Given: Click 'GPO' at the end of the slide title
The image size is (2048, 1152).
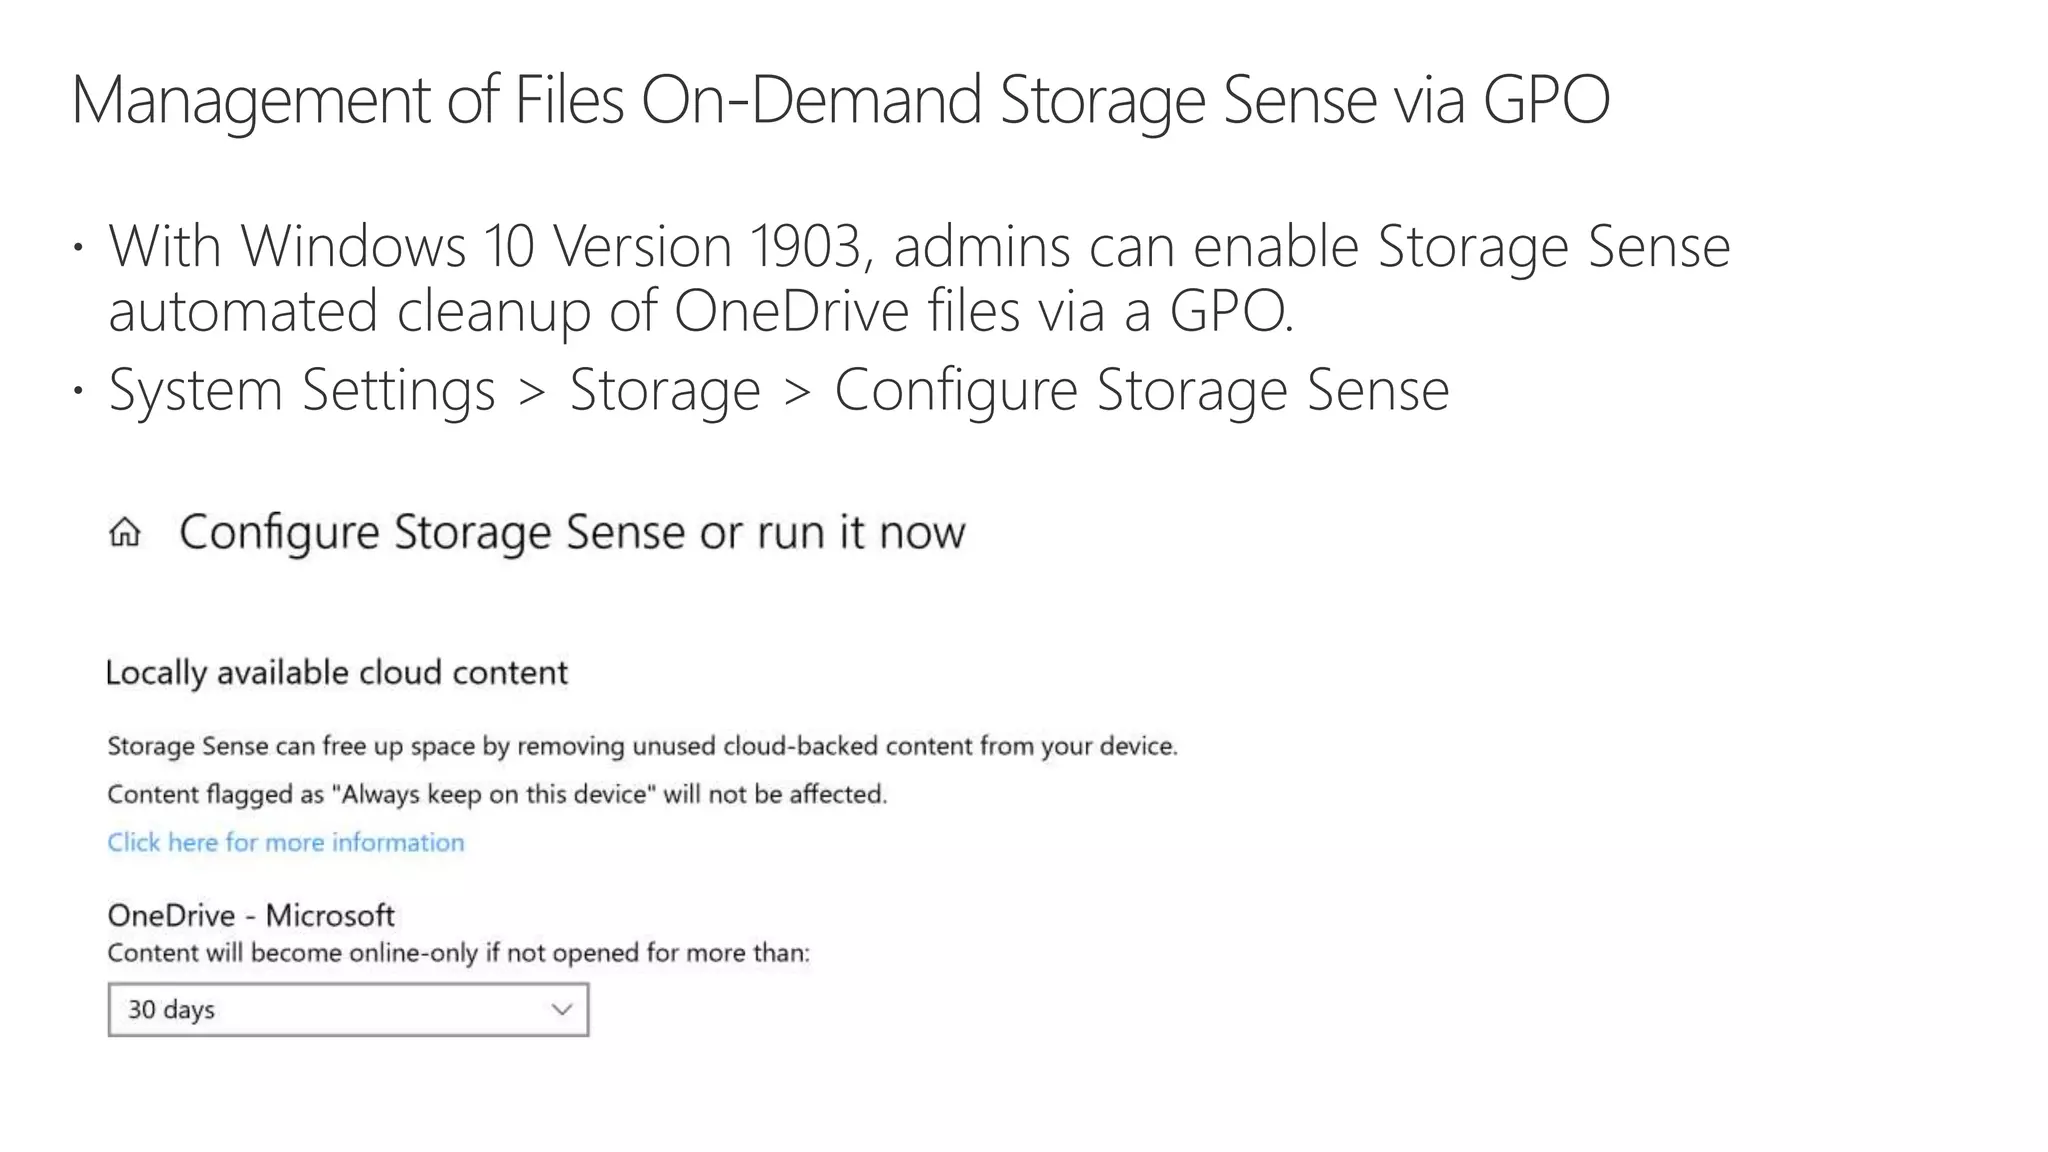Looking at the screenshot, I should (1546, 100).
